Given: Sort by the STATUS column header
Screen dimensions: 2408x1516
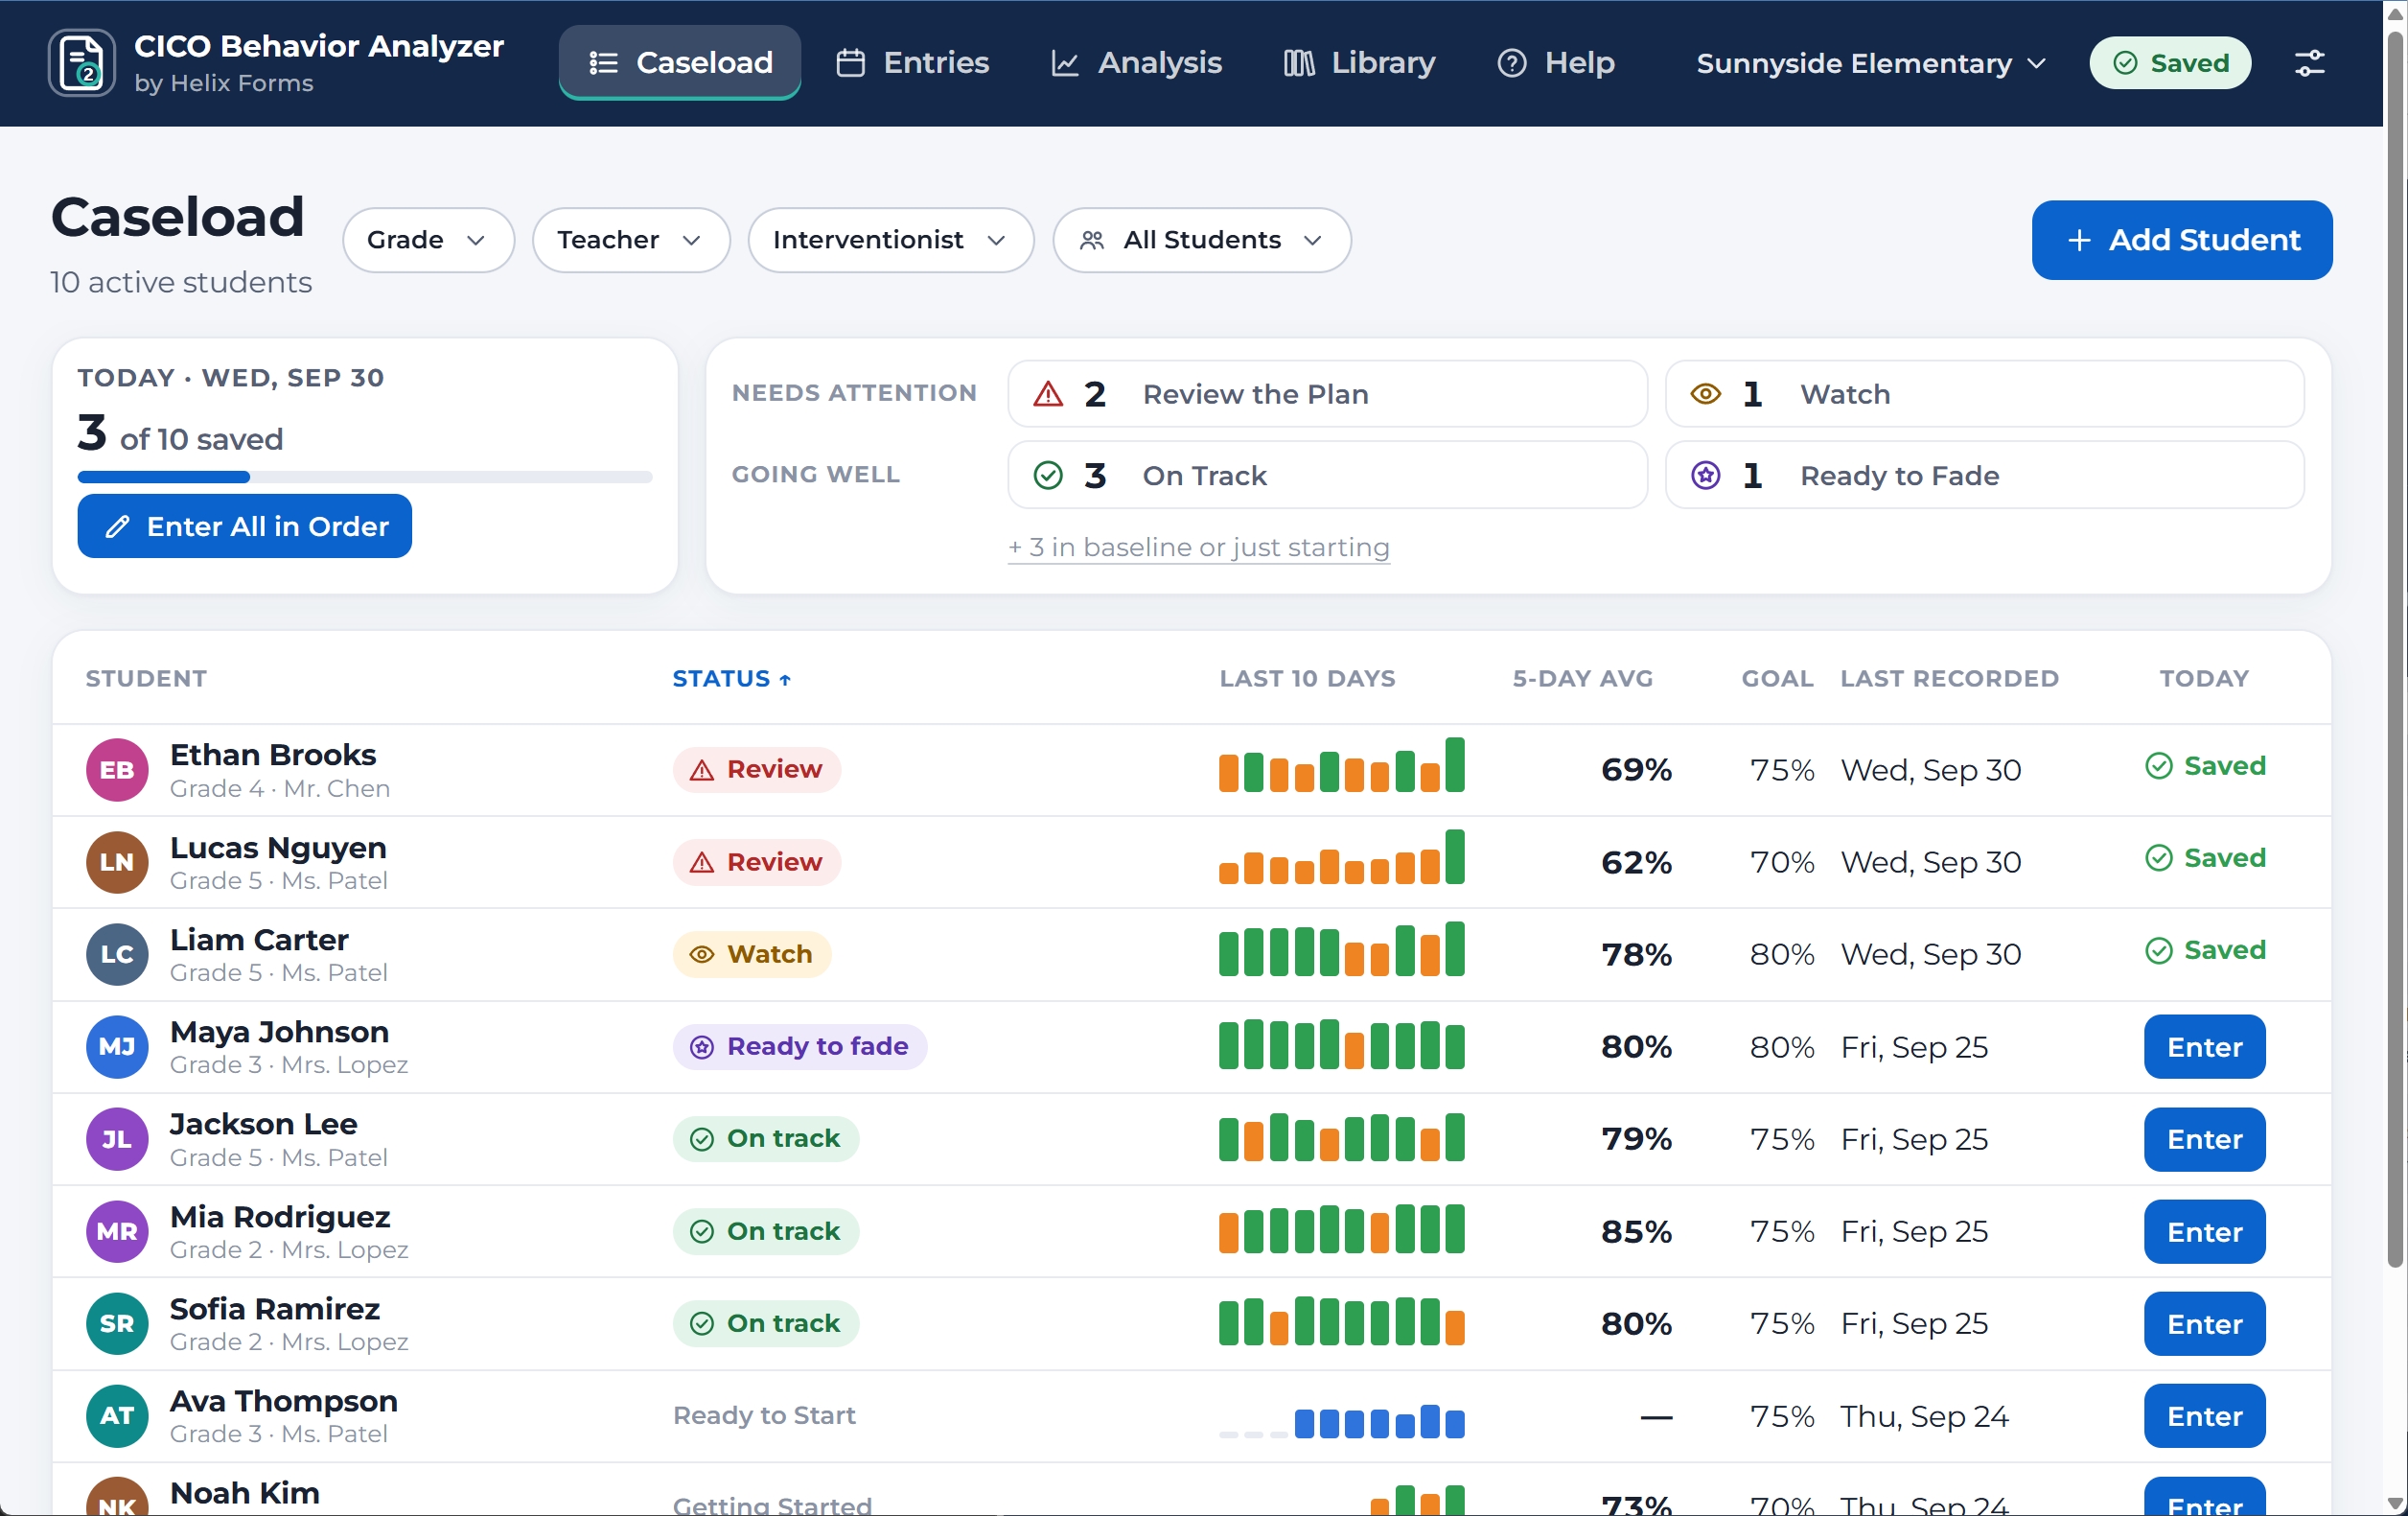Looking at the screenshot, I should point(732,678).
